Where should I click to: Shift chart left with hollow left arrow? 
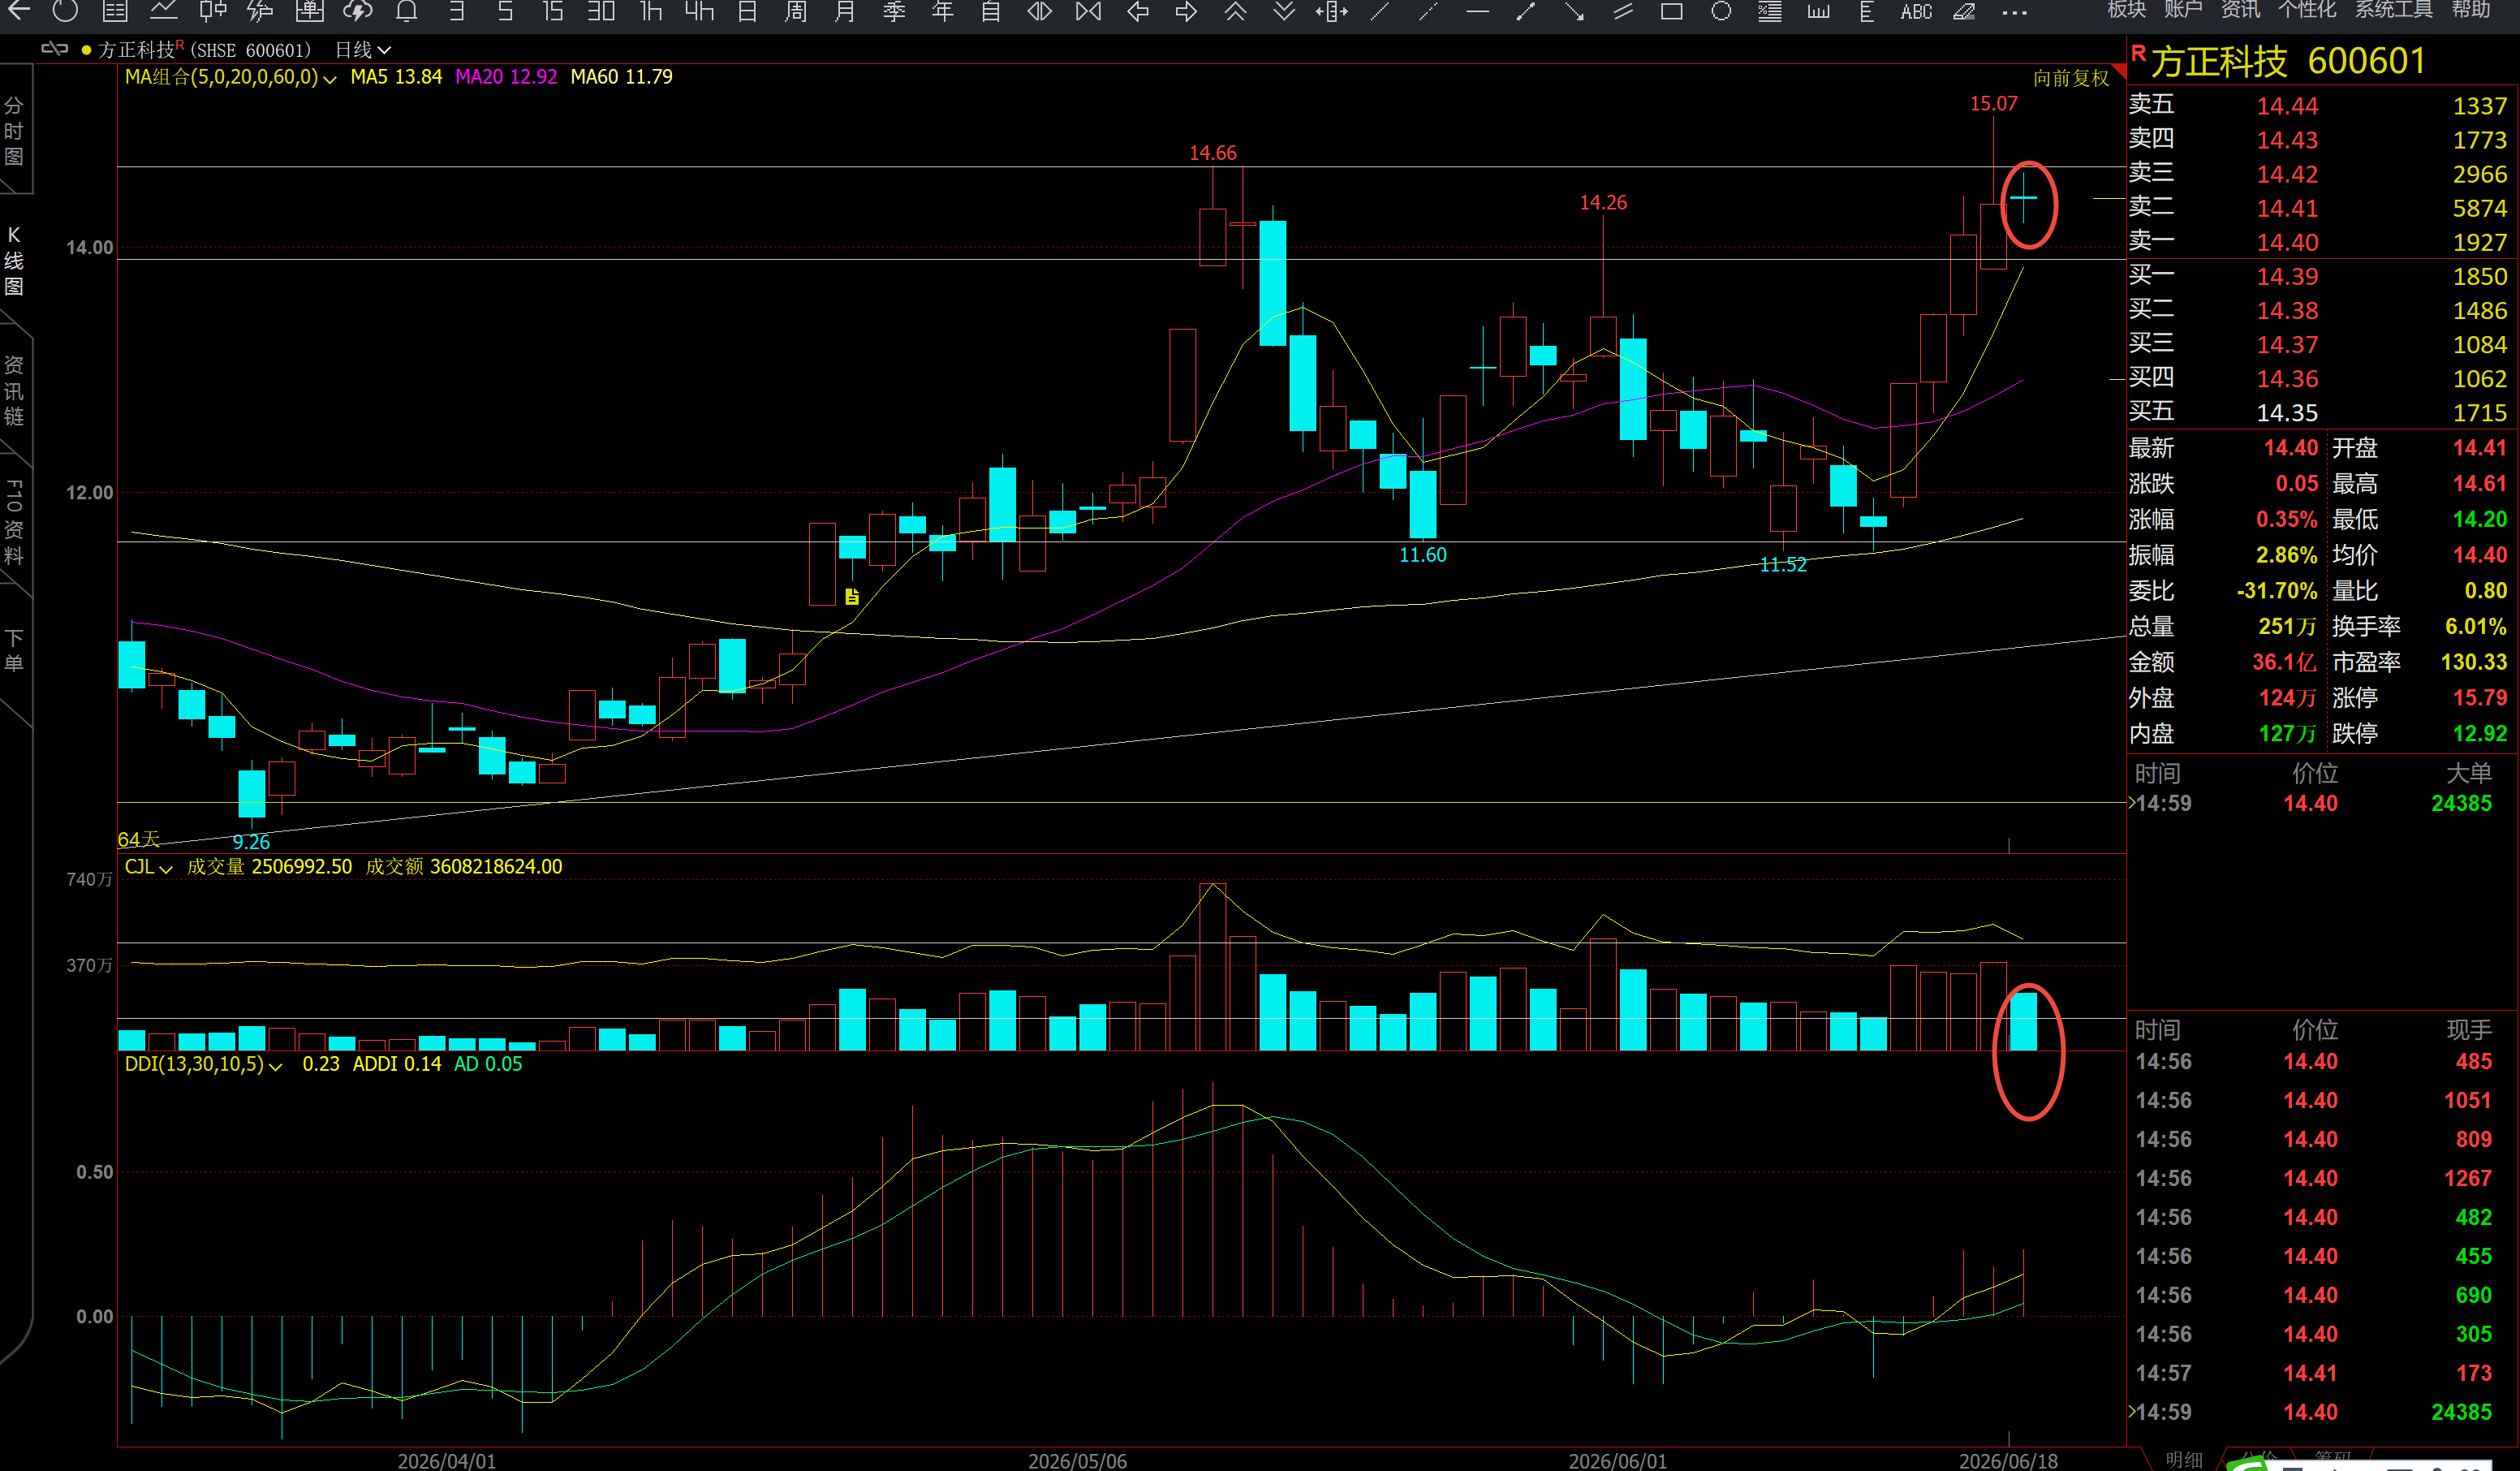1137,11
